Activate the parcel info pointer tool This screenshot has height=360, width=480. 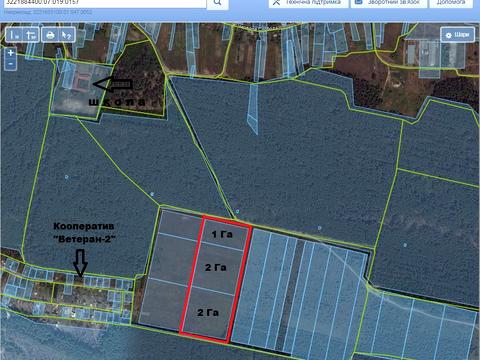tap(67, 35)
